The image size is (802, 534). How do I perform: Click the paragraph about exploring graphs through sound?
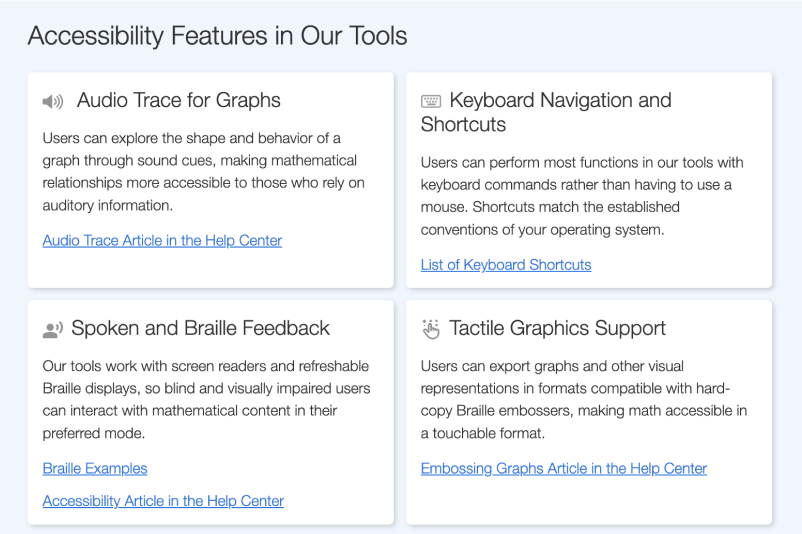coord(200,171)
